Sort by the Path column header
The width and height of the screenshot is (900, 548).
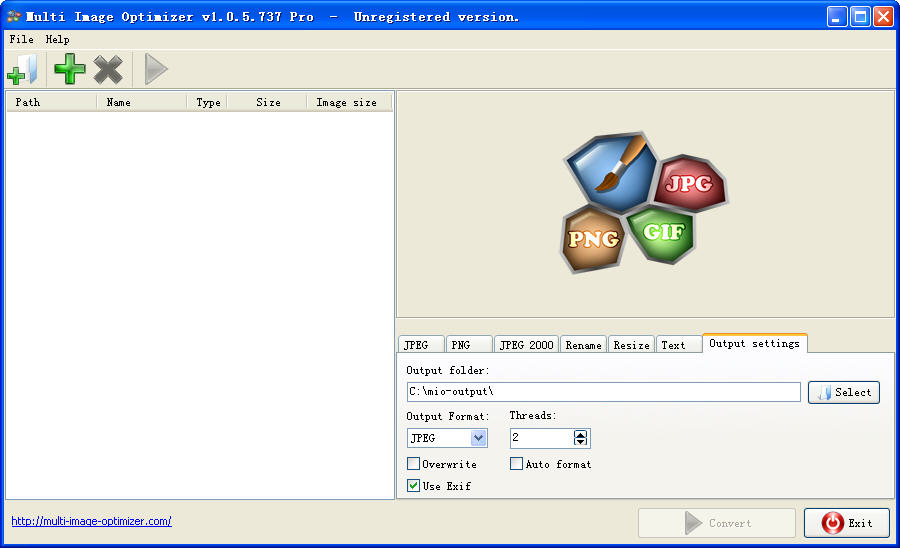pyautogui.click(x=52, y=102)
